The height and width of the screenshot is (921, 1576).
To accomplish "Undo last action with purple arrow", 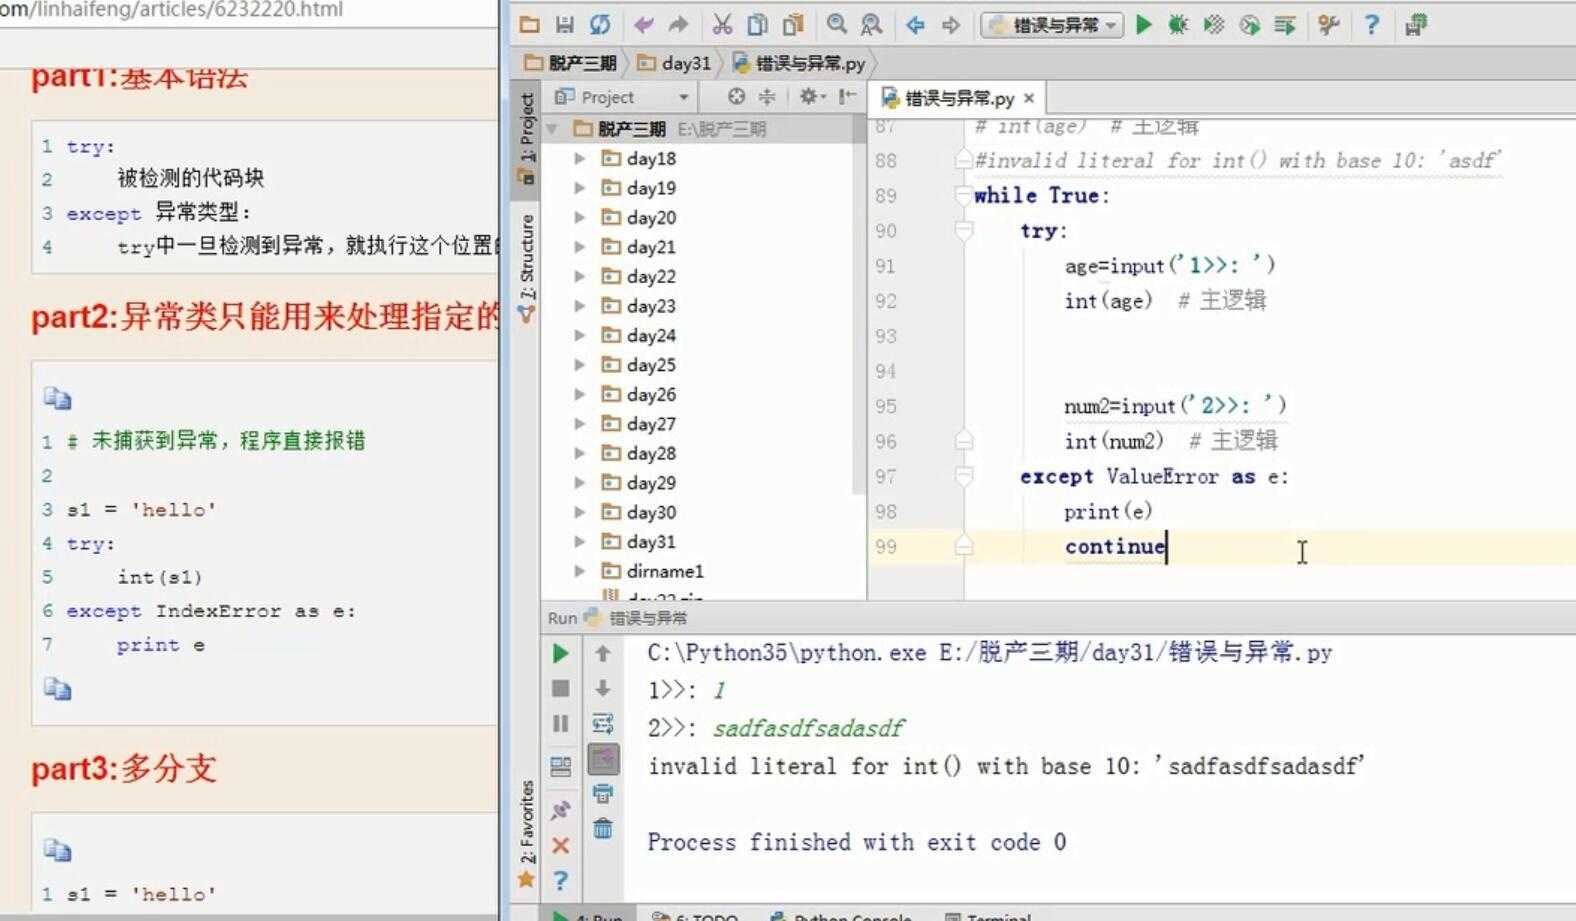I will [x=643, y=25].
